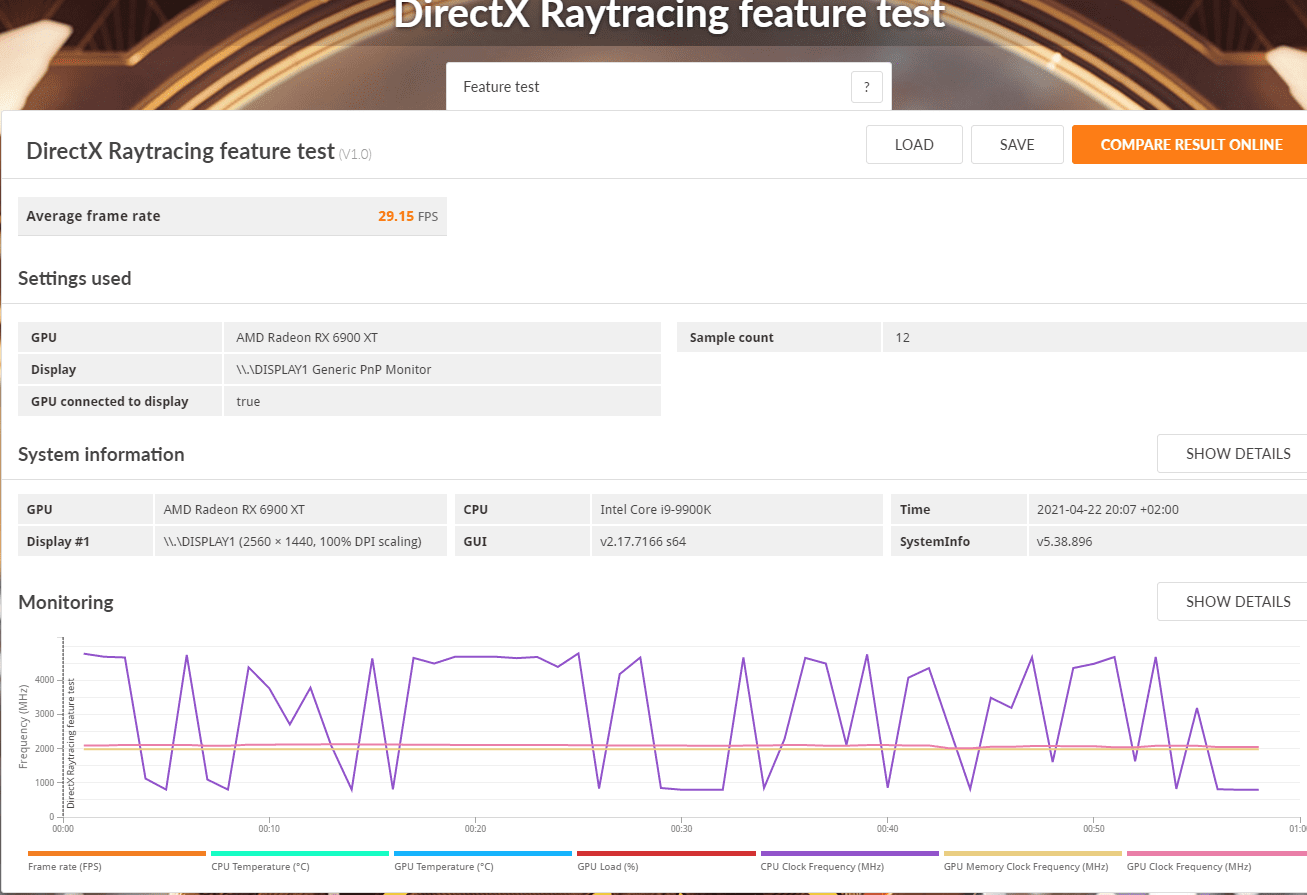This screenshot has height=895, width=1307.
Task: Click the DirectX Raytracing feature test heading
Action: (180, 151)
